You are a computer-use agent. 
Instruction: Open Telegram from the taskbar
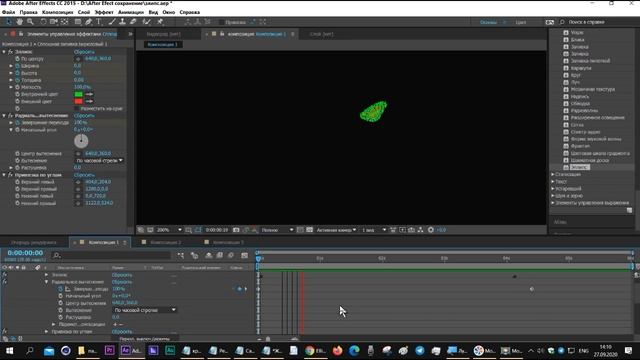pyautogui.click(x=420, y=351)
